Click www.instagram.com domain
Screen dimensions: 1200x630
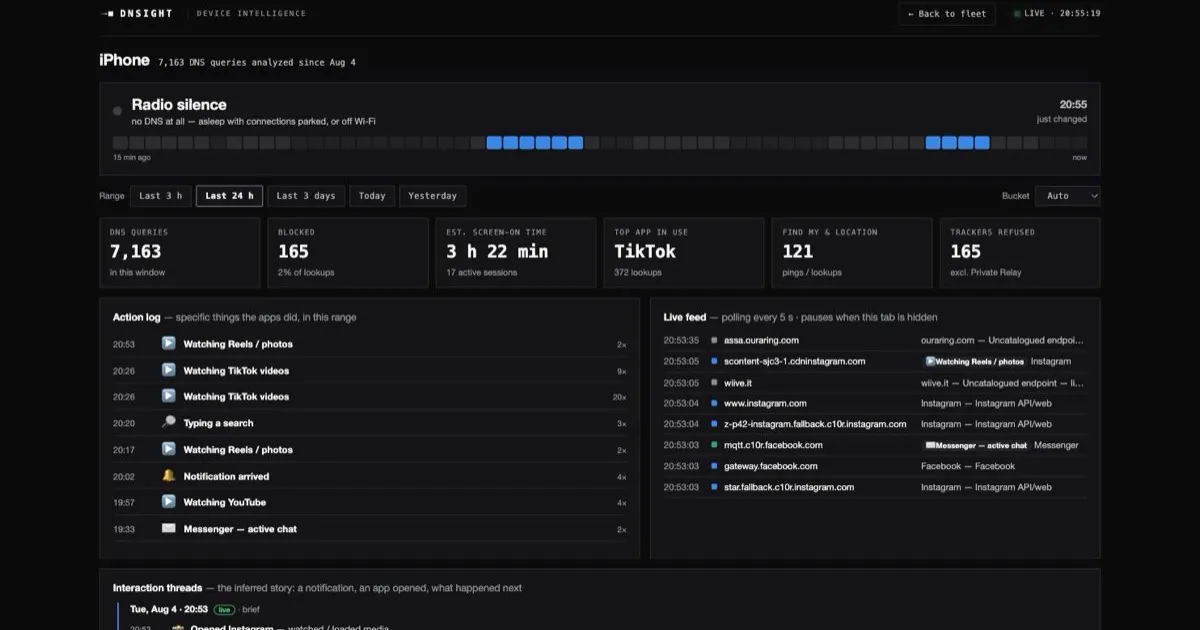click(x=765, y=403)
